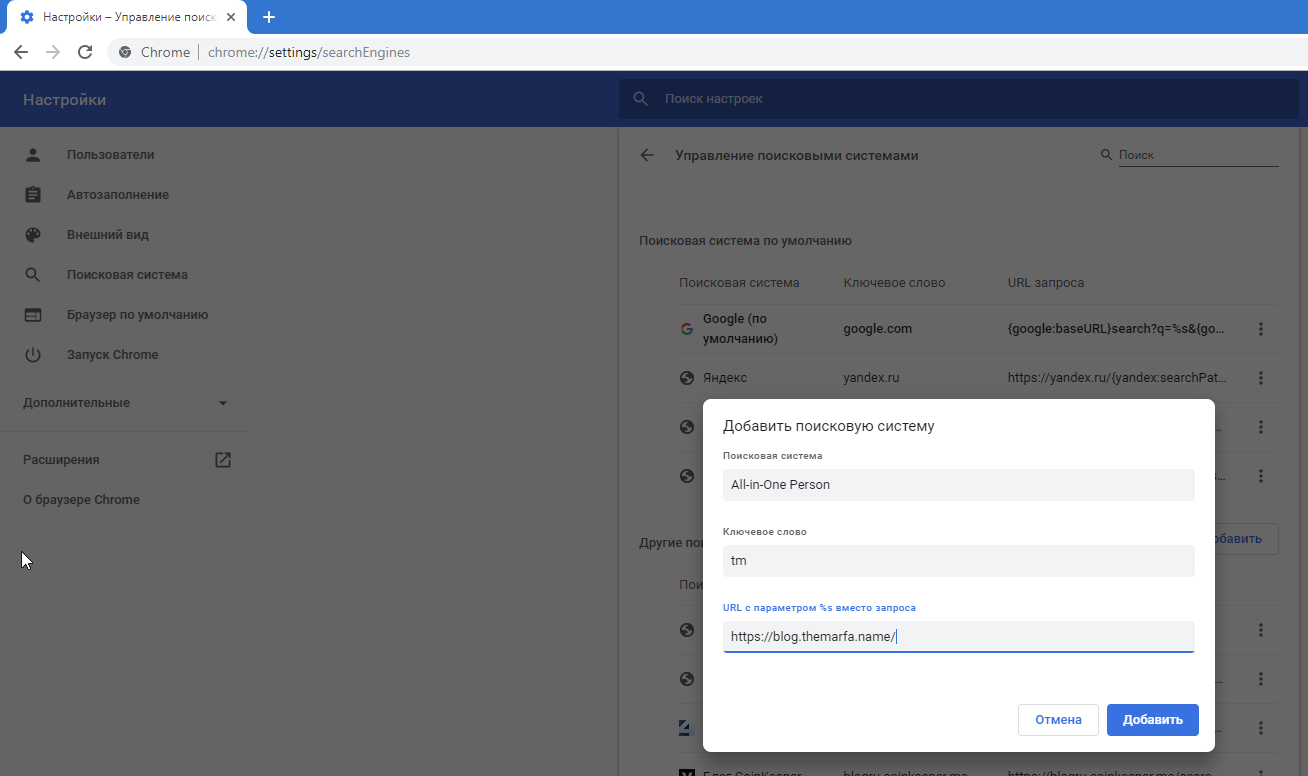Viewport: 1308px width, 776px height.
Task: Expand the Дополнительные section
Action: pos(124,403)
